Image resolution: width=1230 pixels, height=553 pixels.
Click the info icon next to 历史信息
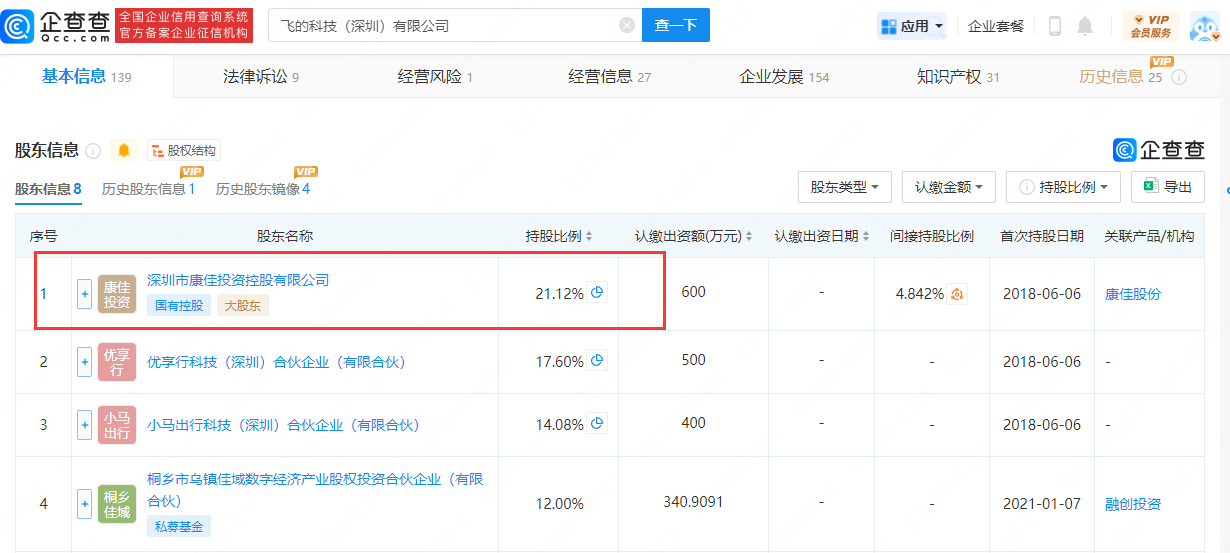(1178, 77)
